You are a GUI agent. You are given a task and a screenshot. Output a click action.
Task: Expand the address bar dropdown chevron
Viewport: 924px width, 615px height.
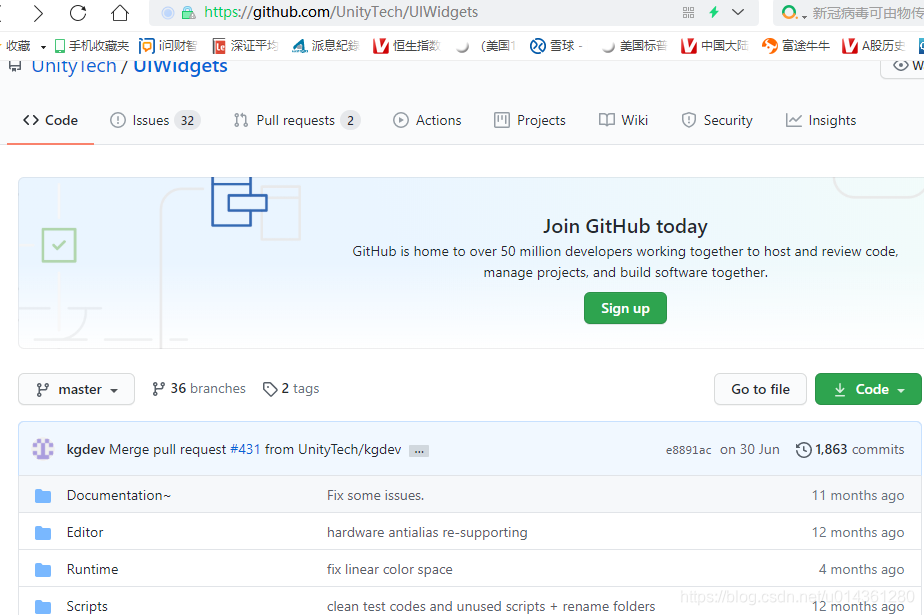click(738, 12)
